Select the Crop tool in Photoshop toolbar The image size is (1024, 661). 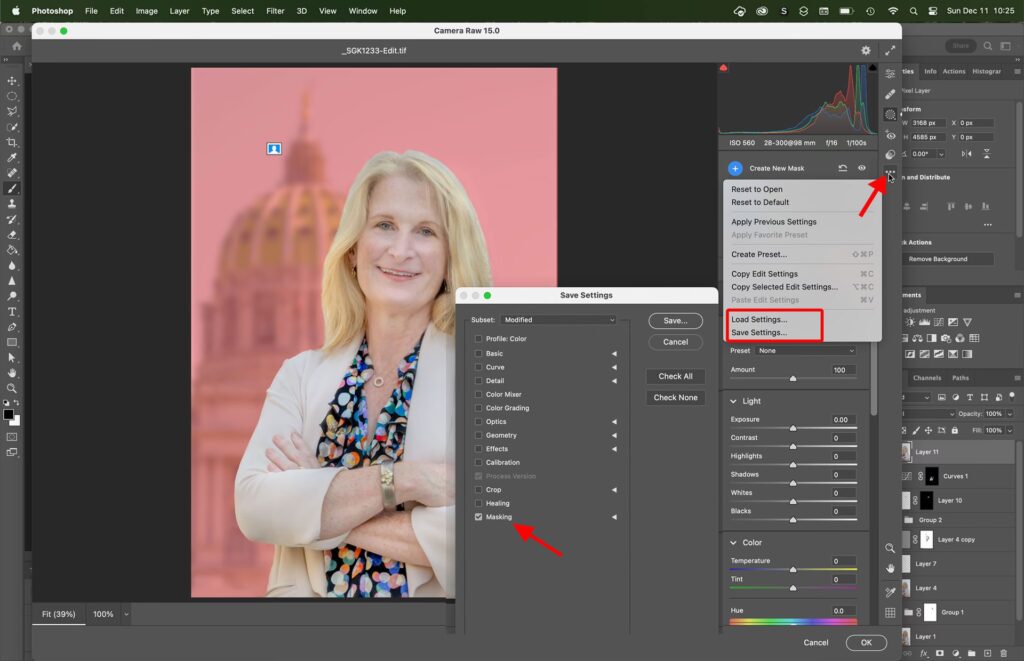pos(12,143)
